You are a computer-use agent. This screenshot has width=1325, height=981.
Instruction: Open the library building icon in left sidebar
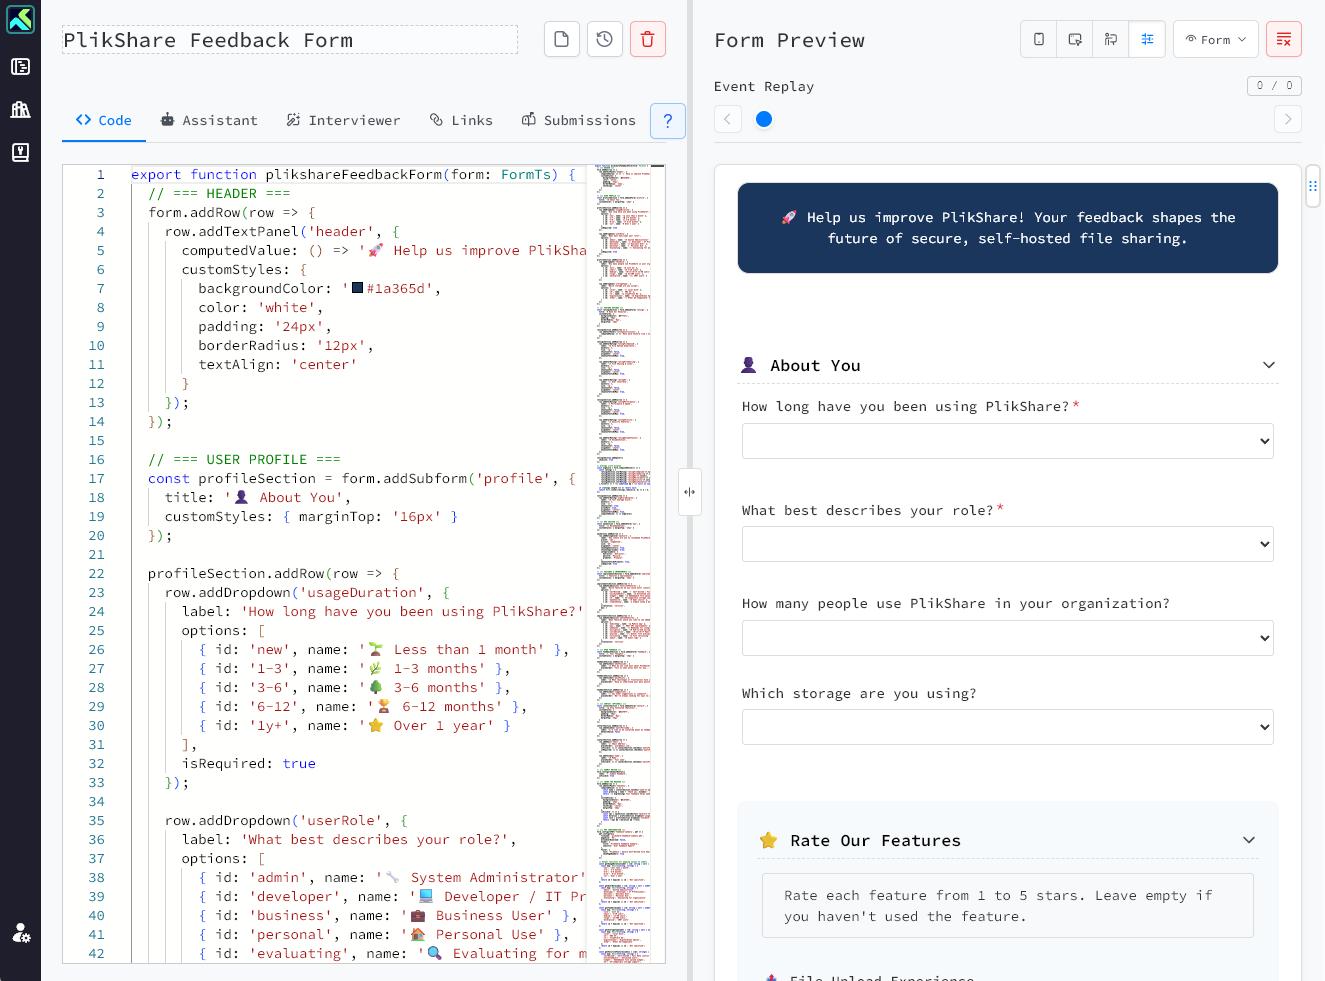[20, 109]
